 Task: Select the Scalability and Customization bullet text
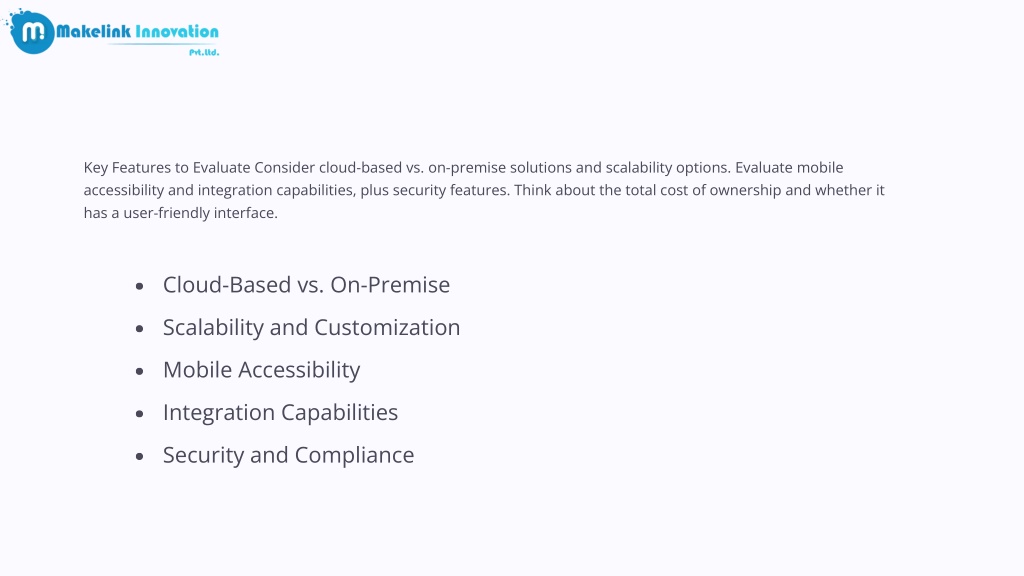[312, 327]
